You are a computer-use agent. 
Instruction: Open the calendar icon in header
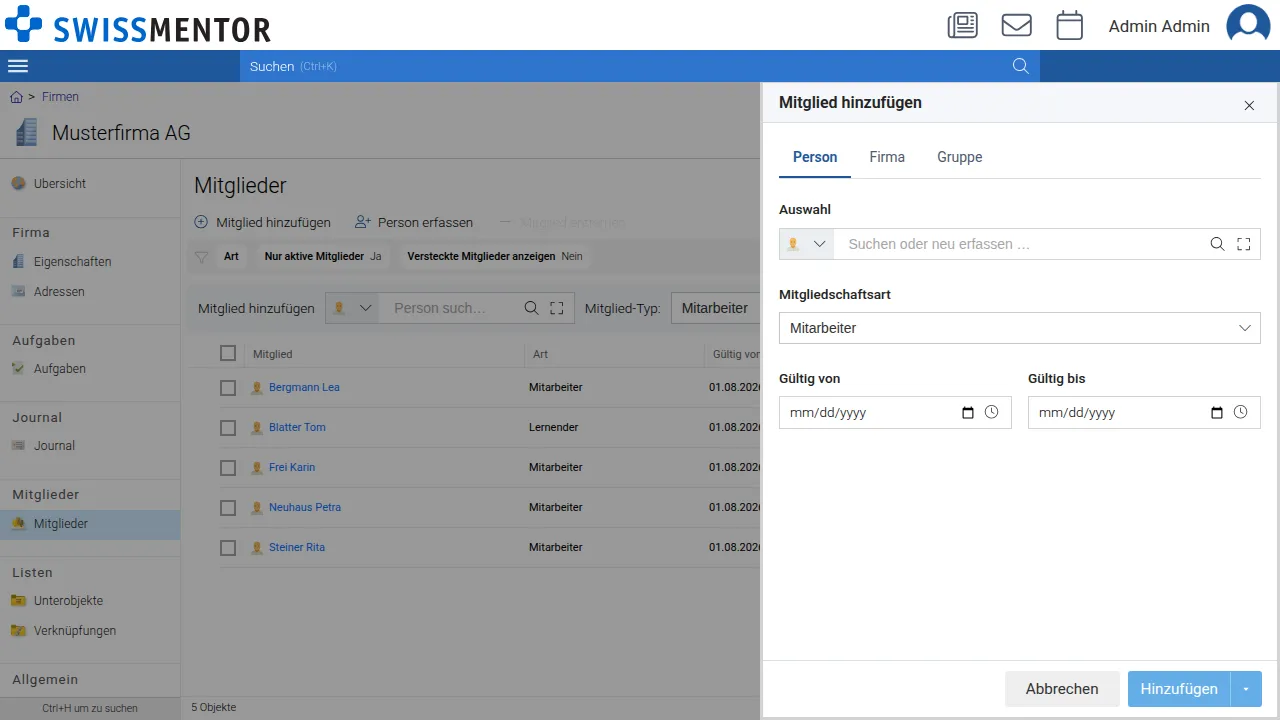pyautogui.click(x=1070, y=25)
